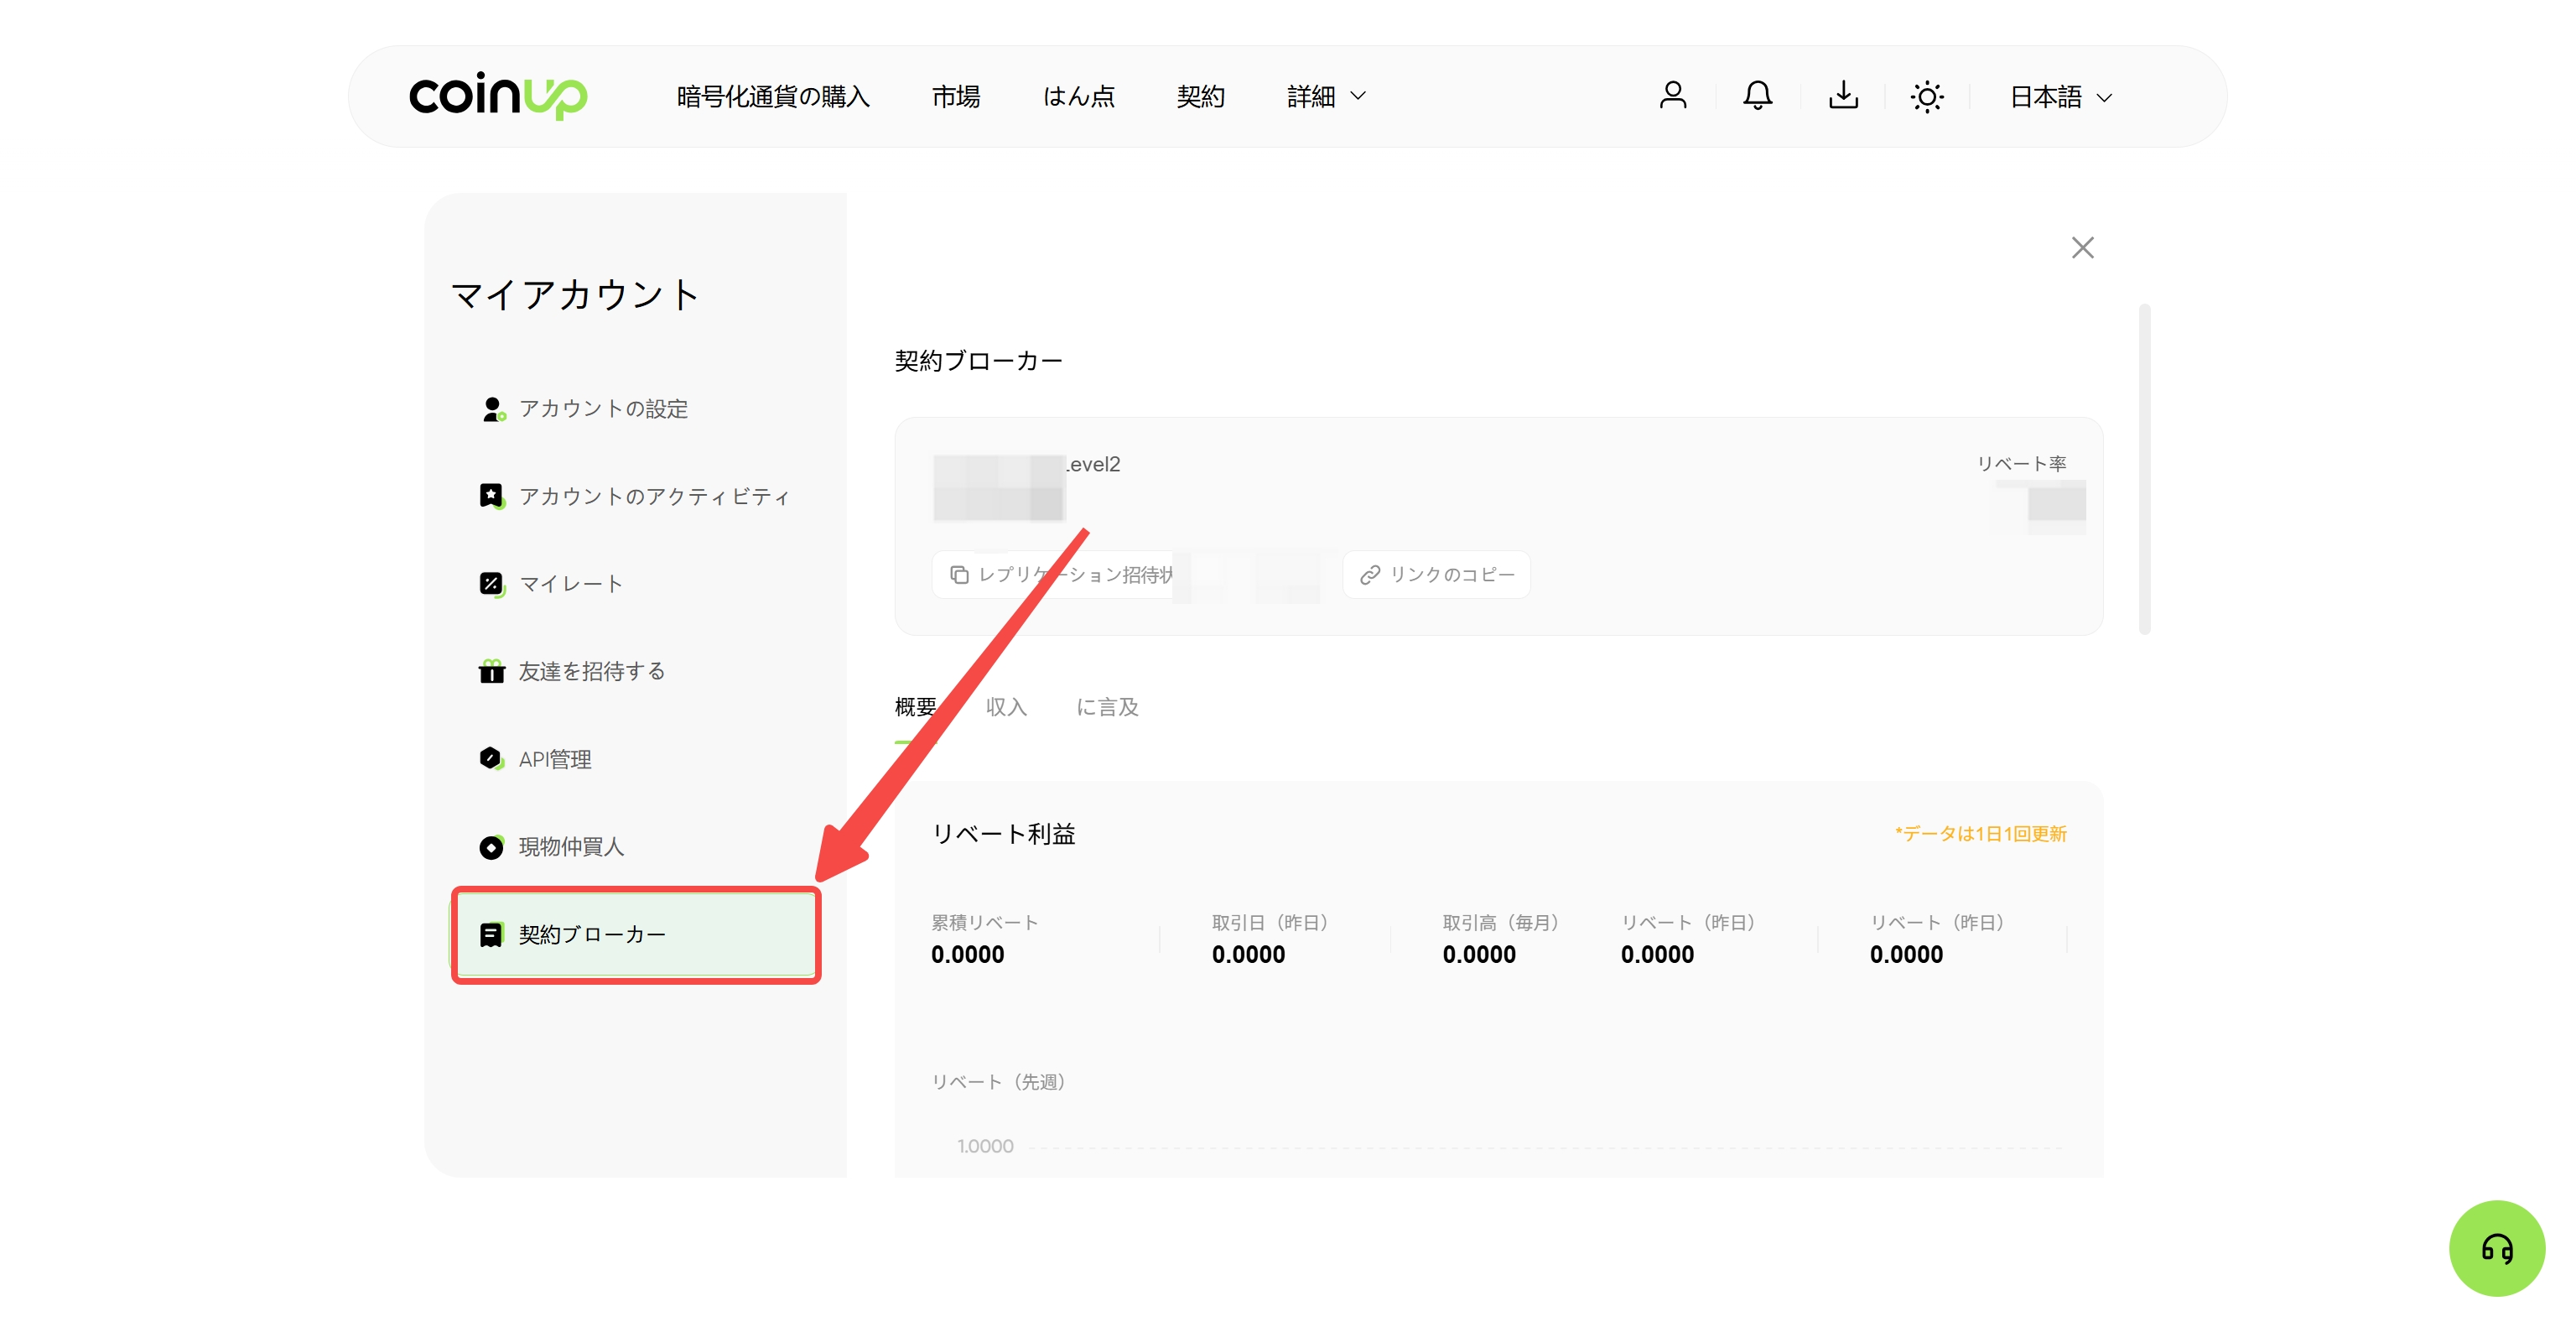Select マイレート in sidebar
The image size is (2576, 1327).
click(636, 584)
